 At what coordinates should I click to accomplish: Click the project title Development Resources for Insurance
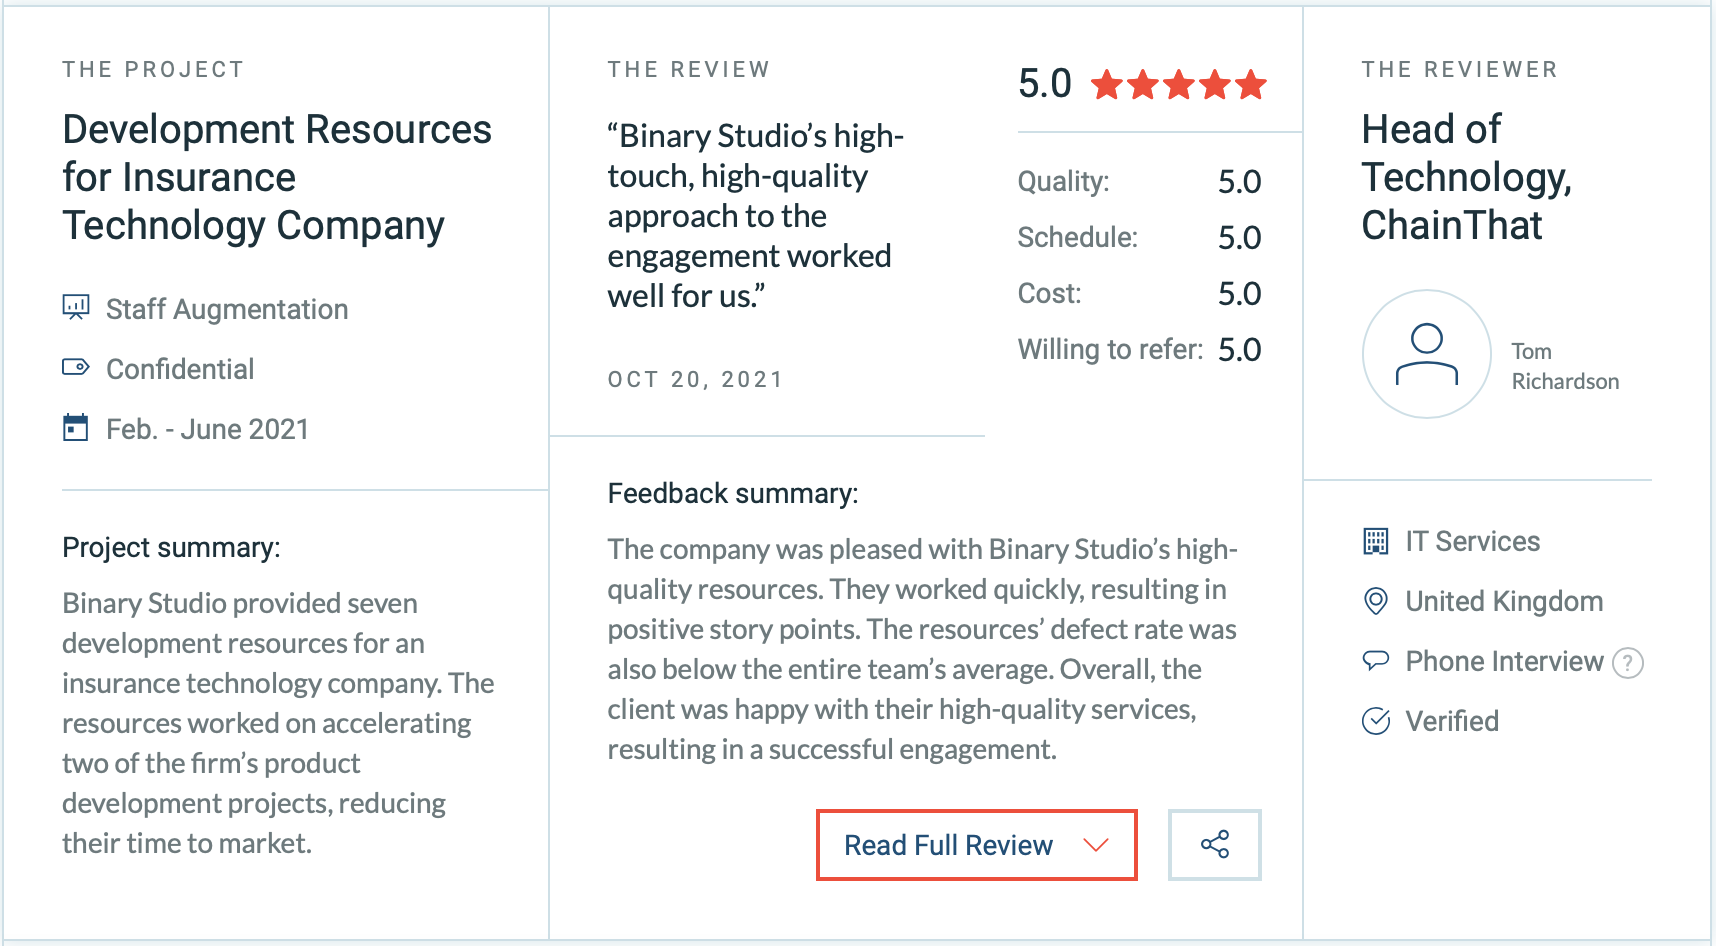pos(277,177)
